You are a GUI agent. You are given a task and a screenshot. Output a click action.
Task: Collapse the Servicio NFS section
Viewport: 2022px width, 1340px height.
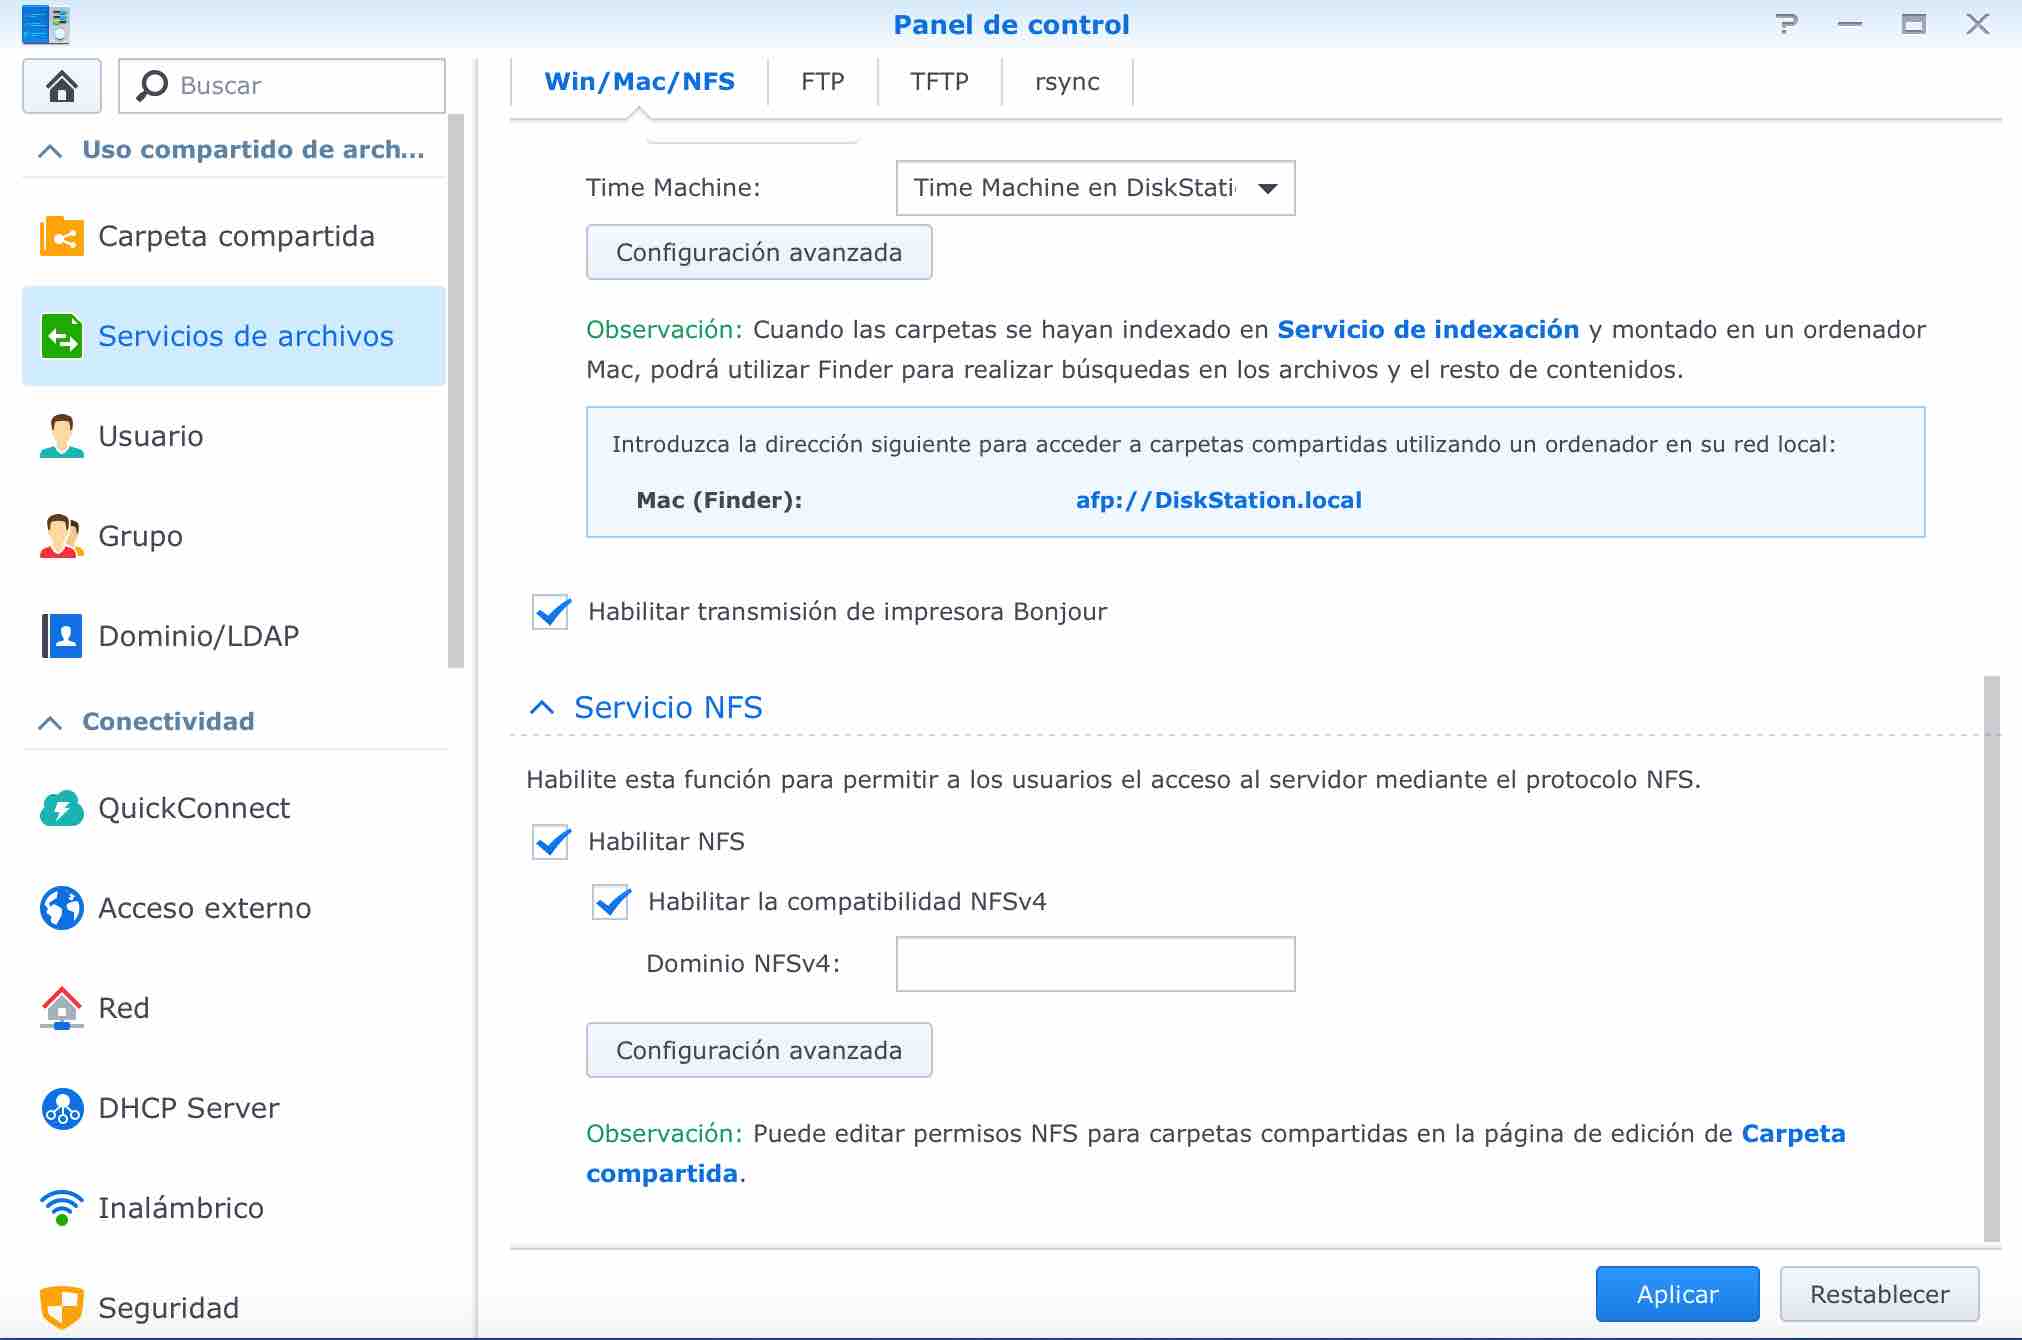(542, 708)
